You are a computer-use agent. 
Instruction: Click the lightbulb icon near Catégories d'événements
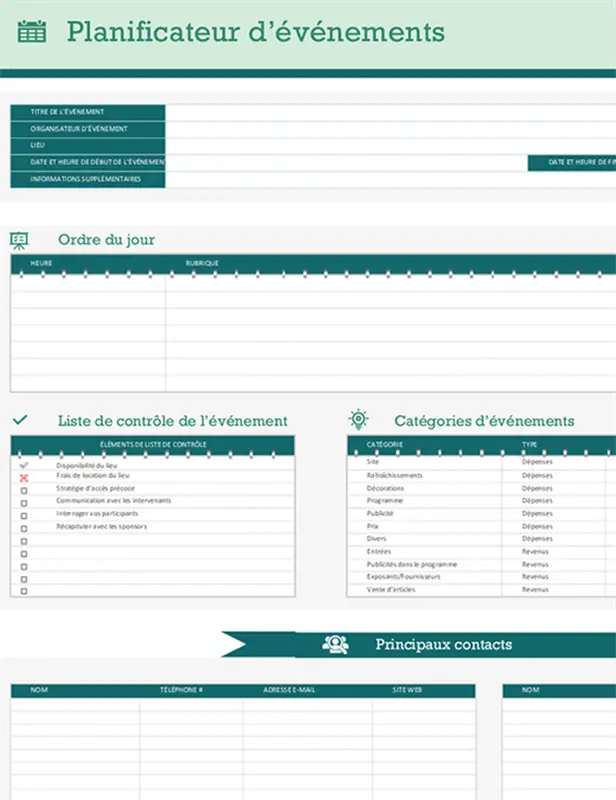coord(358,419)
